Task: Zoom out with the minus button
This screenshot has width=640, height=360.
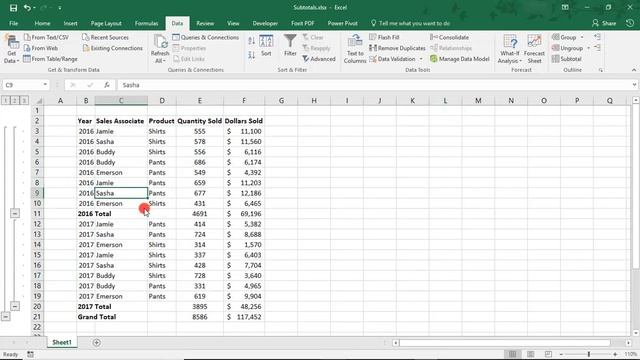Action: [x=562, y=354]
